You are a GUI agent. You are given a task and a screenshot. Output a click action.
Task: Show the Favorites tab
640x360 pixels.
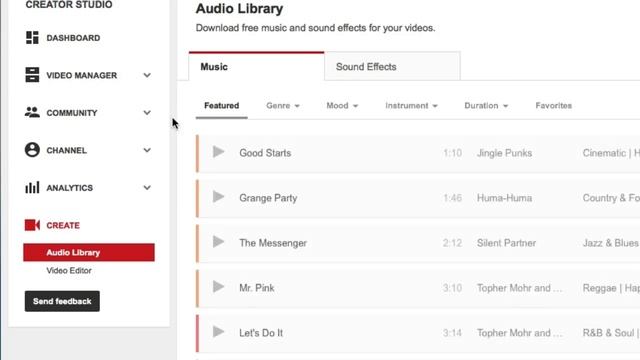coord(553,106)
